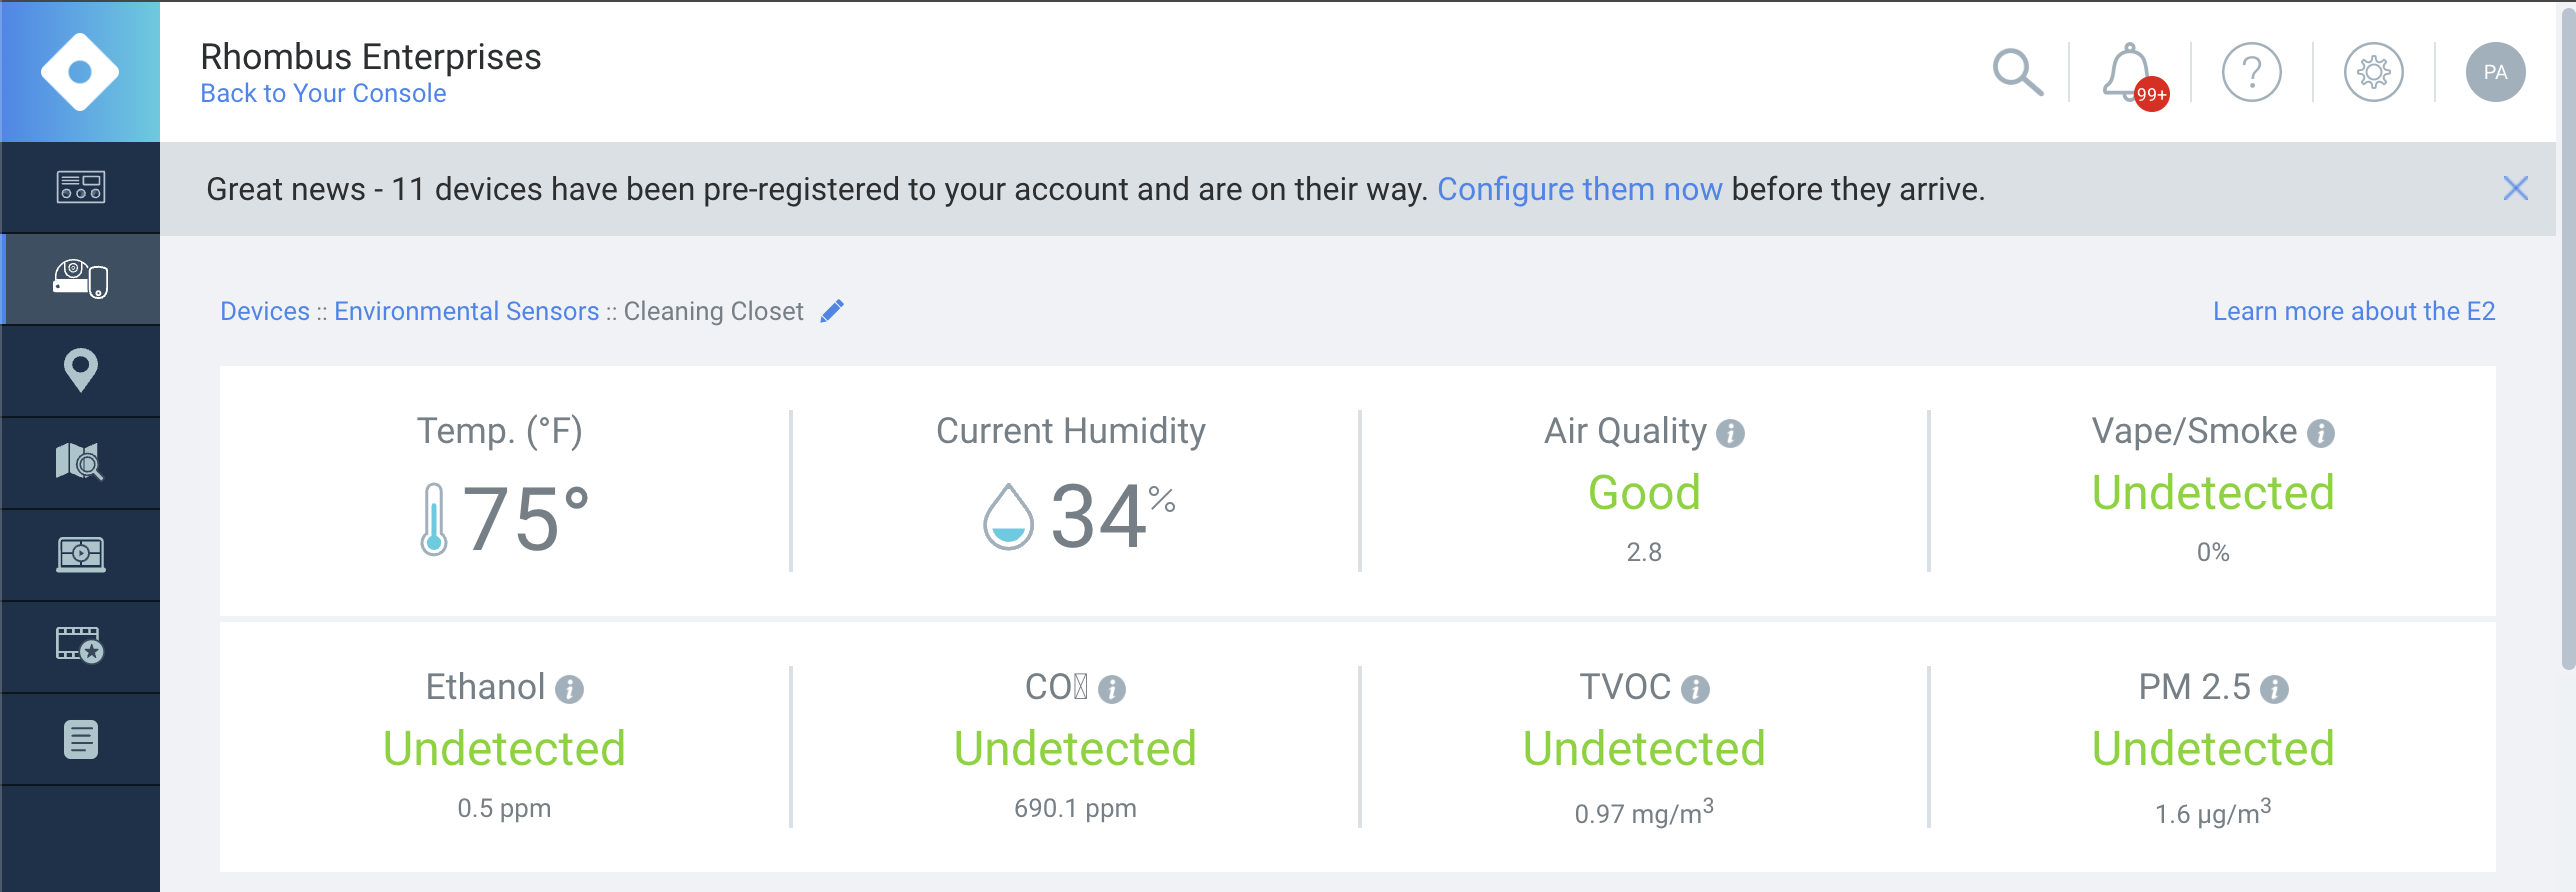Edit the Cleaning Closet name pencil
Image resolution: width=2576 pixels, height=892 pixels.
[832, 311]
